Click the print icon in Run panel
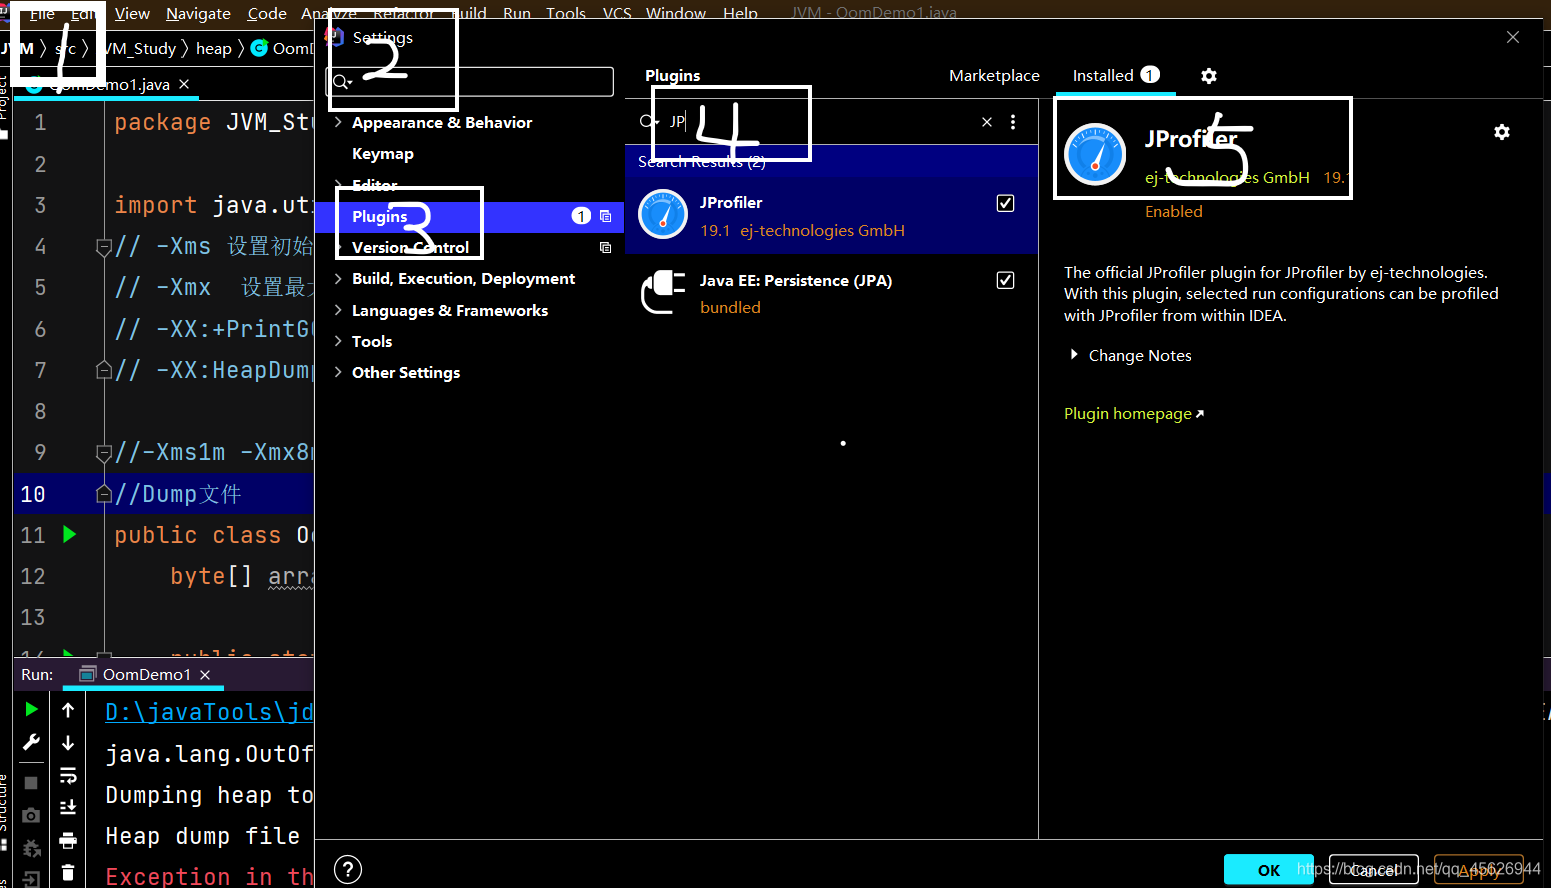 [68, 840]
